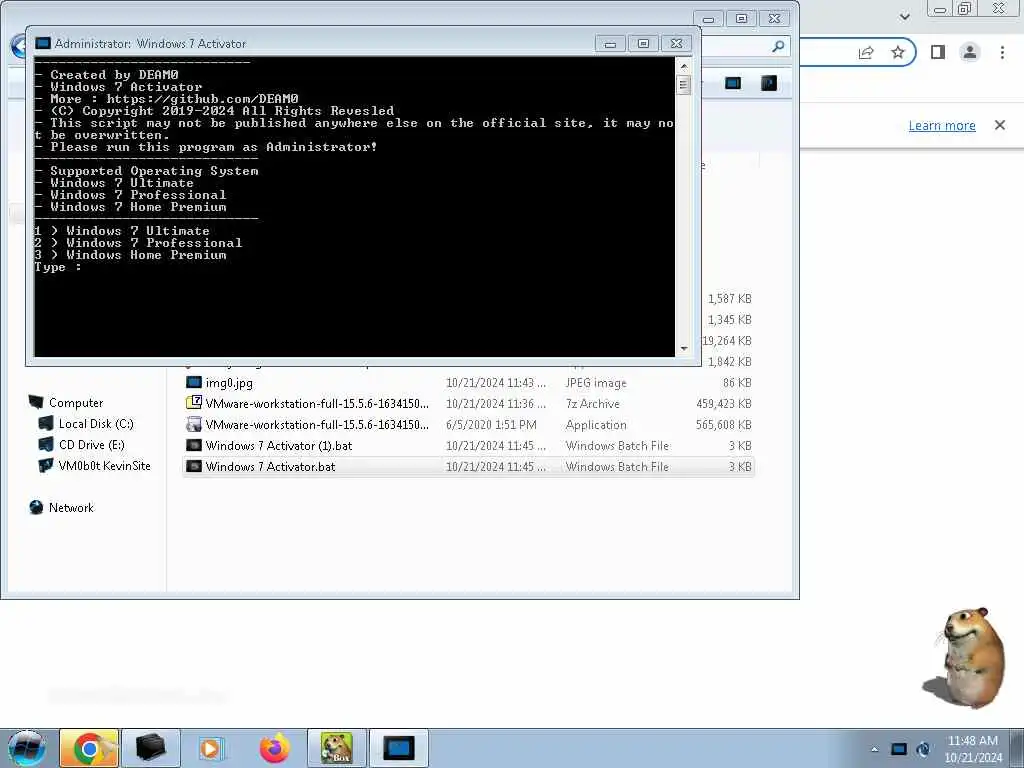Click Explorer search magnifier icon

(x=778, y=46)
